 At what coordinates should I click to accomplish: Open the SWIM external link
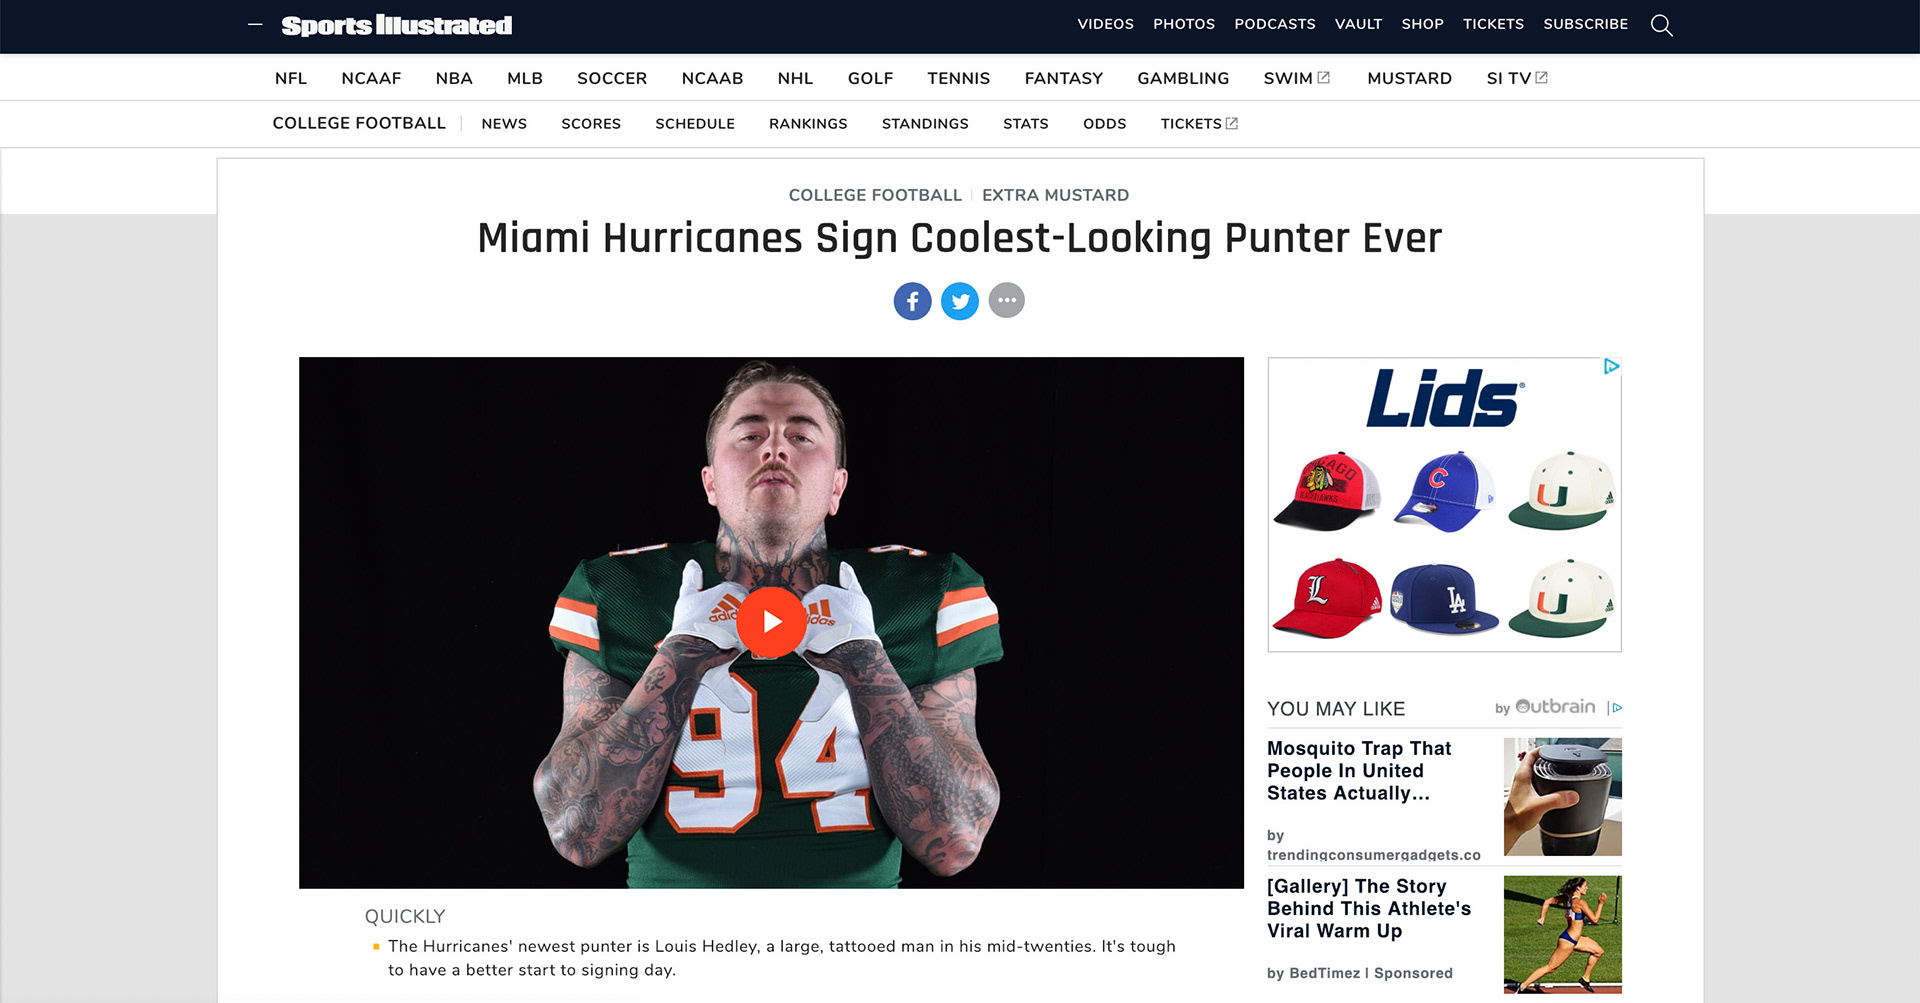[1296, 78]
